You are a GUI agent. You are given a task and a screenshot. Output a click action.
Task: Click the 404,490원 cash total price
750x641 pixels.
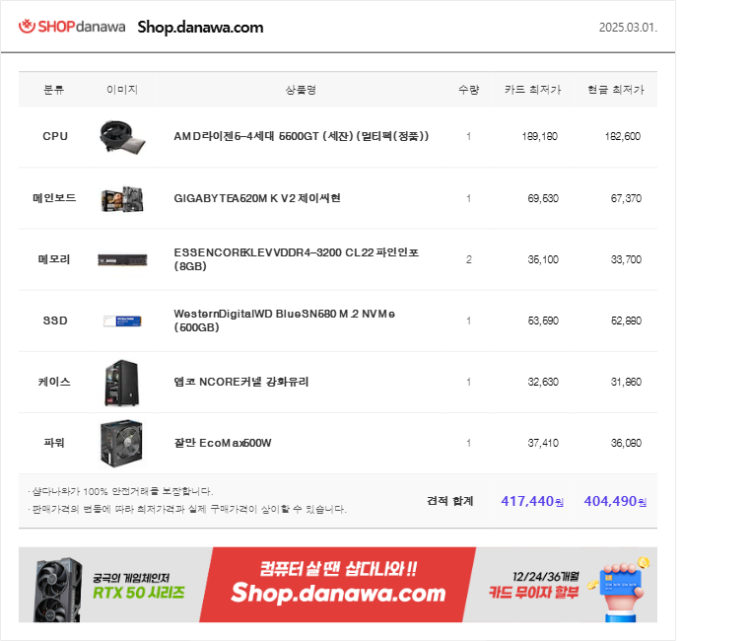(x=615, y=501)
